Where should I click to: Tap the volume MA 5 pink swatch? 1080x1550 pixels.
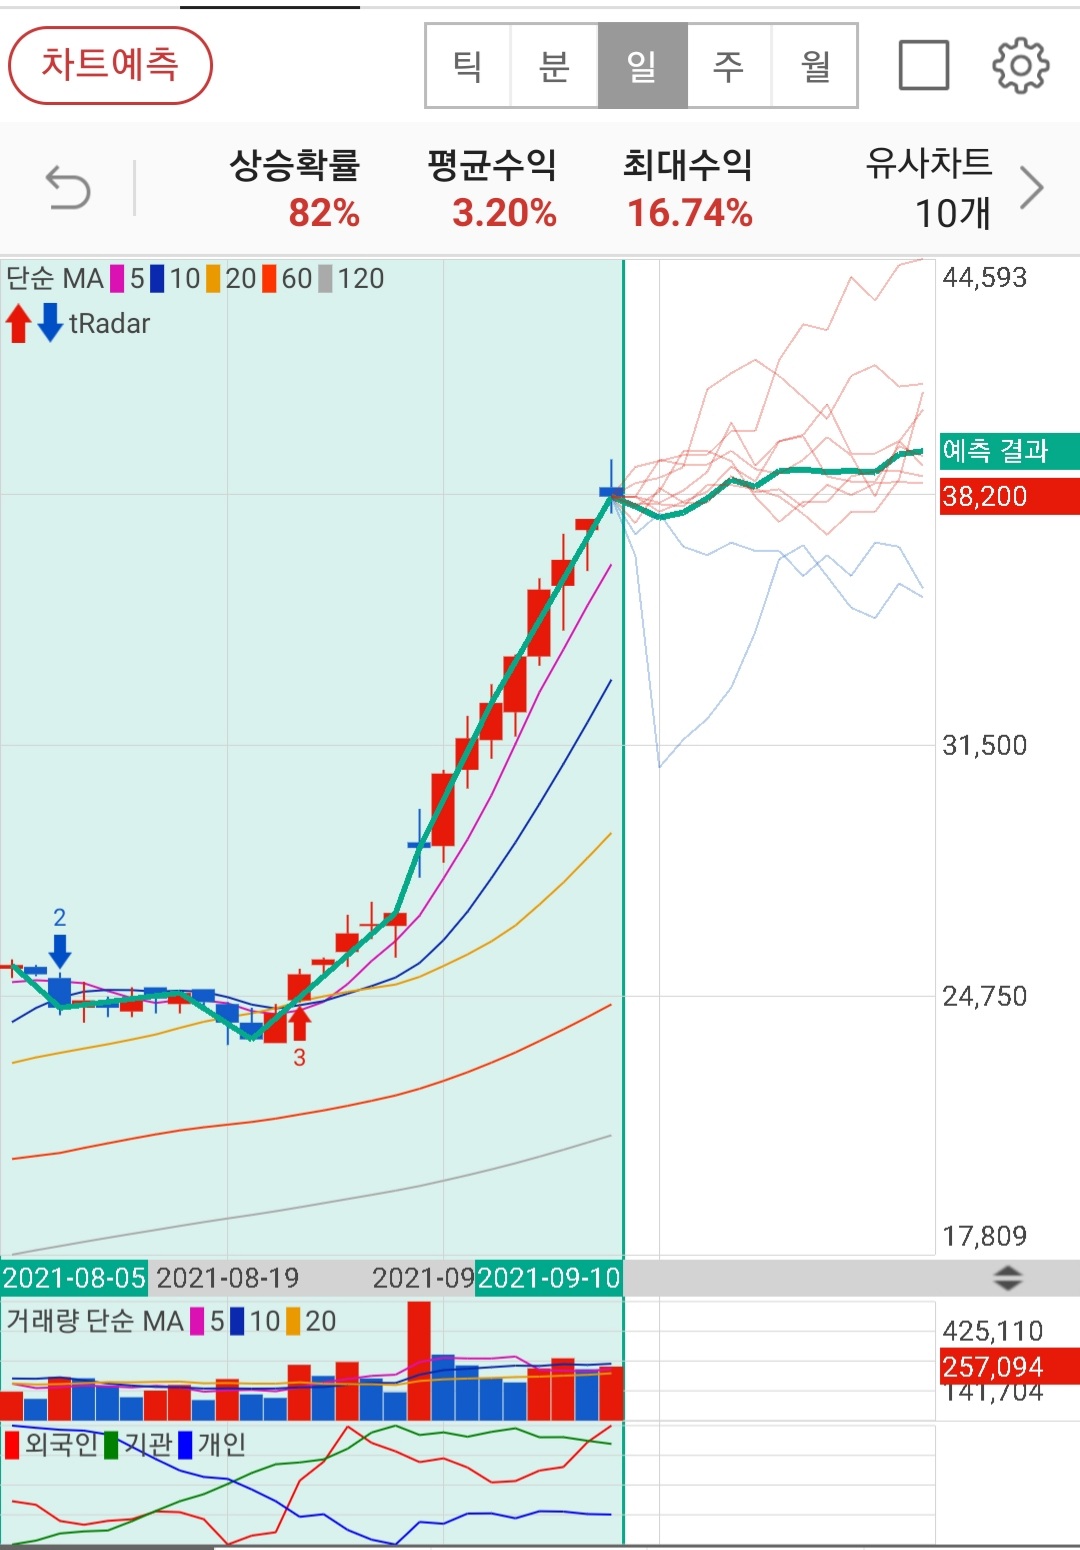click(x=197, y=1321)
